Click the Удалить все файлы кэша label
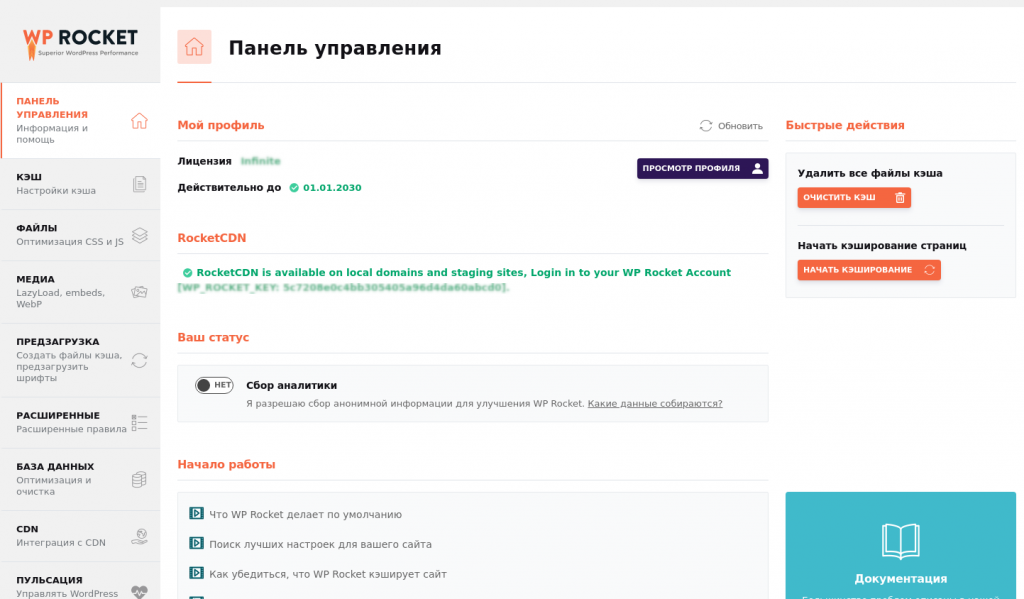This screenshot has height=599, width=1024. click(870, 173)
